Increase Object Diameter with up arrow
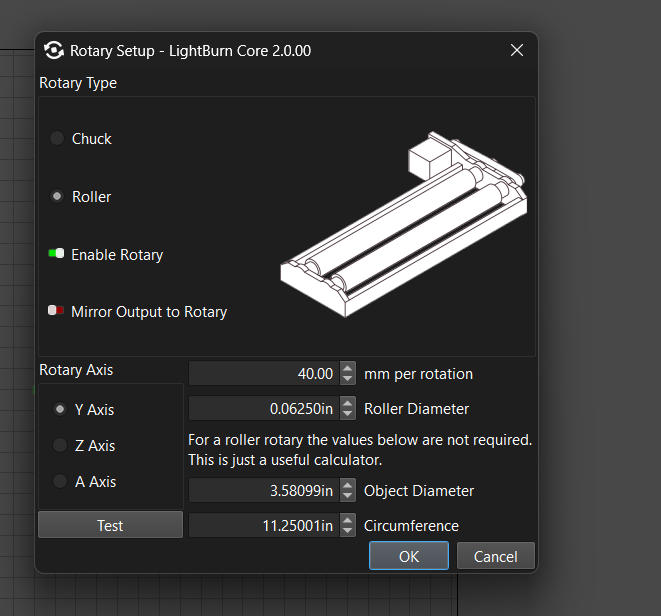661x616 pixels. point(348,486)
